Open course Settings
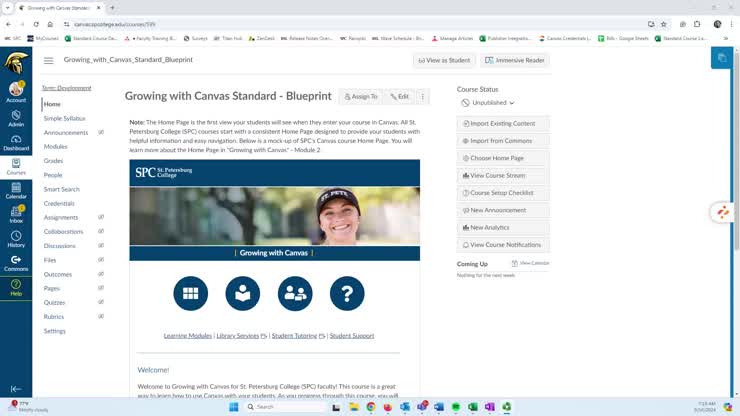This screenshot has width=740, height=416. [54, 331]
